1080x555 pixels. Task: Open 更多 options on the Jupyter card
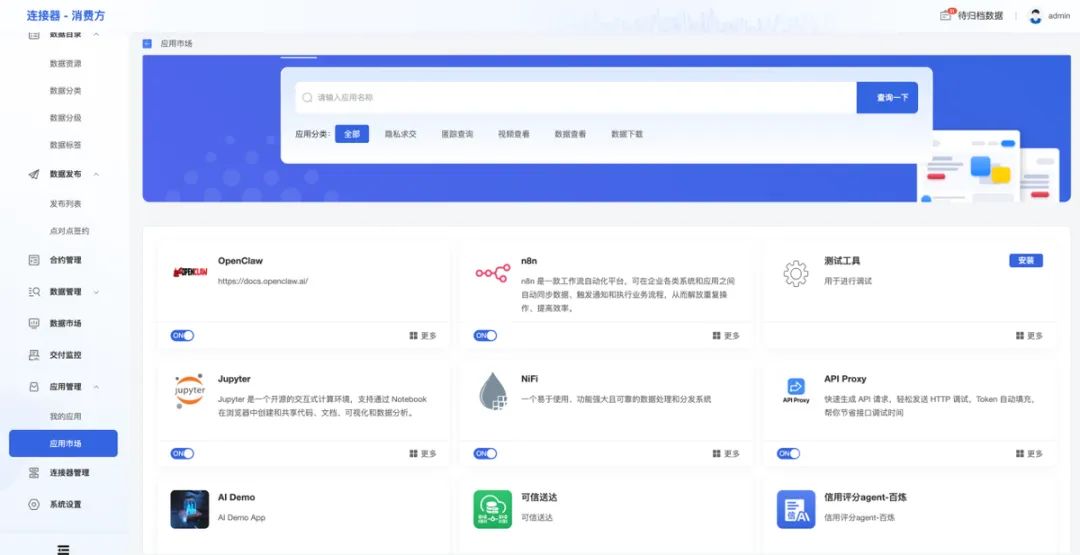click(423, 454)
